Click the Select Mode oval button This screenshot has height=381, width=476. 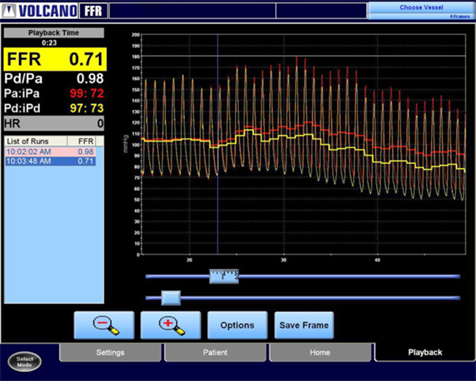tap(25, 362)
